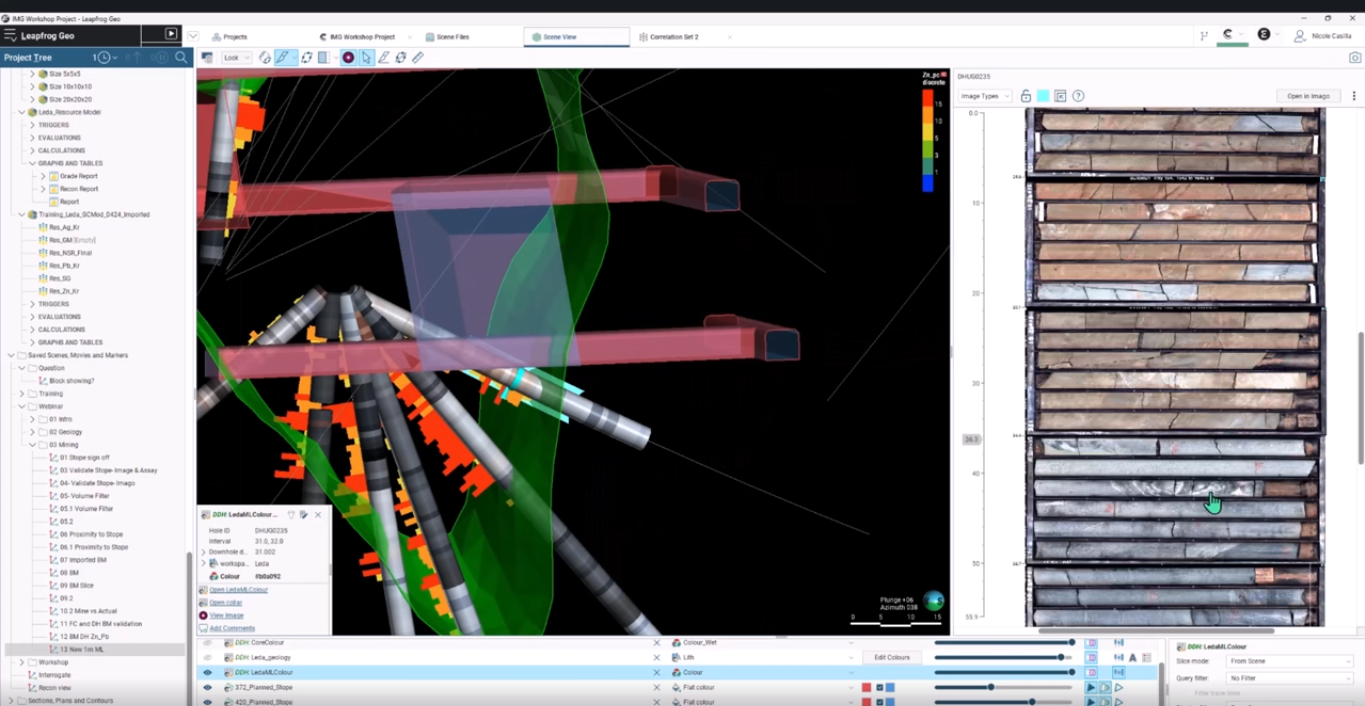The image size is (1365, 706).
Task: Click the round purple record button in toolbar
Action: [348, 58]
